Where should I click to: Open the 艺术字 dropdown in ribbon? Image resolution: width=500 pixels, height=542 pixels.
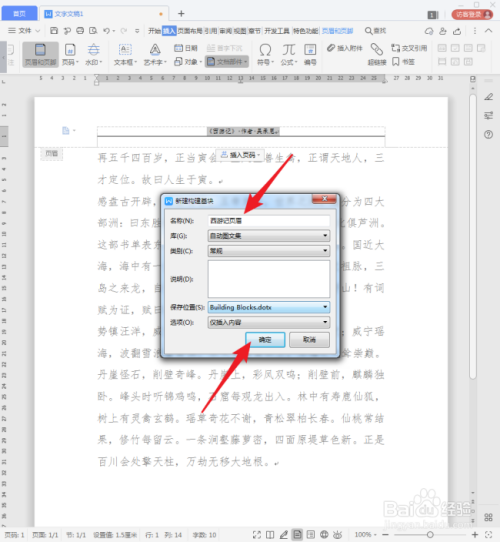coord(155,54)
